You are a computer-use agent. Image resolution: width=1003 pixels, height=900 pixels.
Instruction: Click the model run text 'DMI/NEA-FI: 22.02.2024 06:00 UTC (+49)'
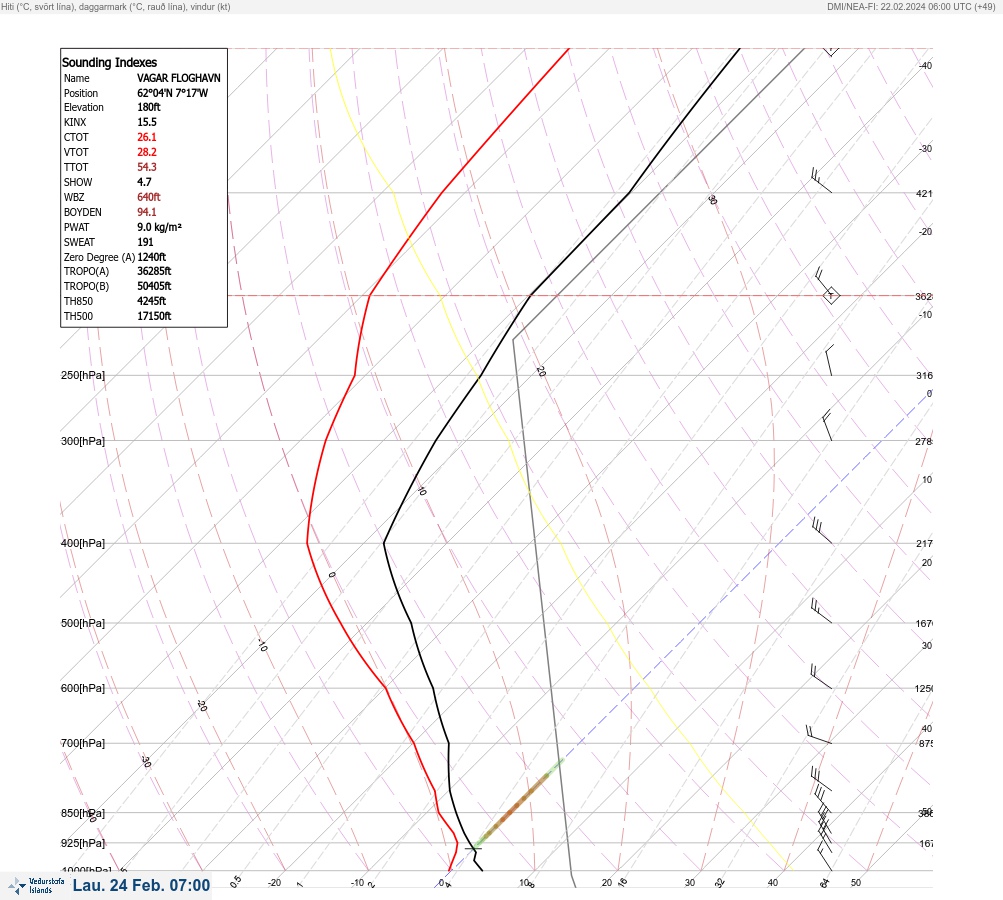[911, 6]
